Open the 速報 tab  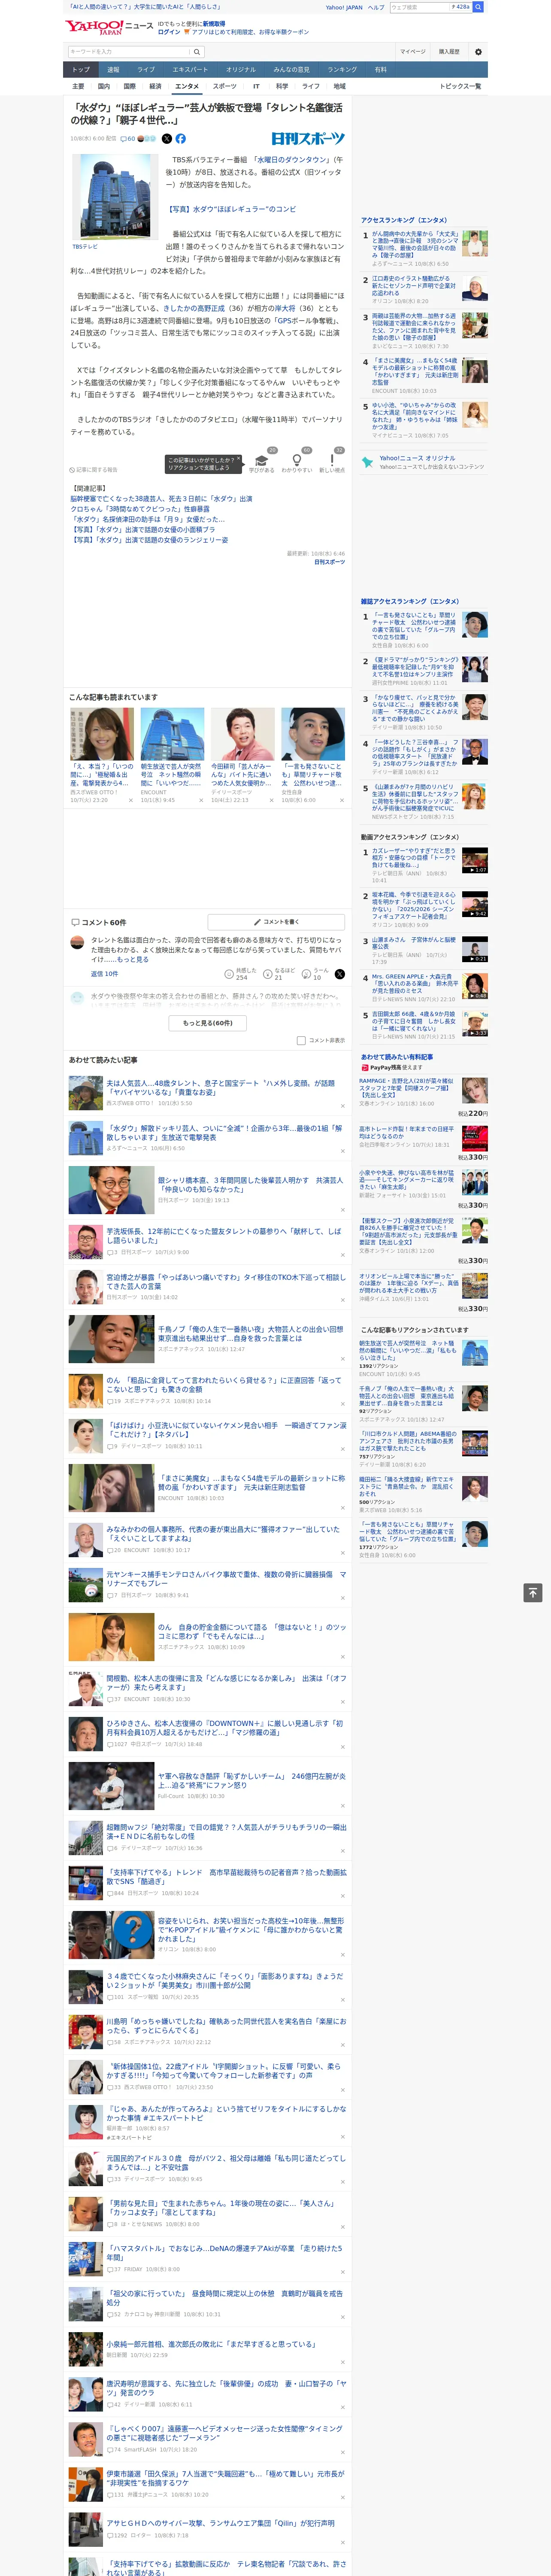pyautogui.click(x=113, y=69)
